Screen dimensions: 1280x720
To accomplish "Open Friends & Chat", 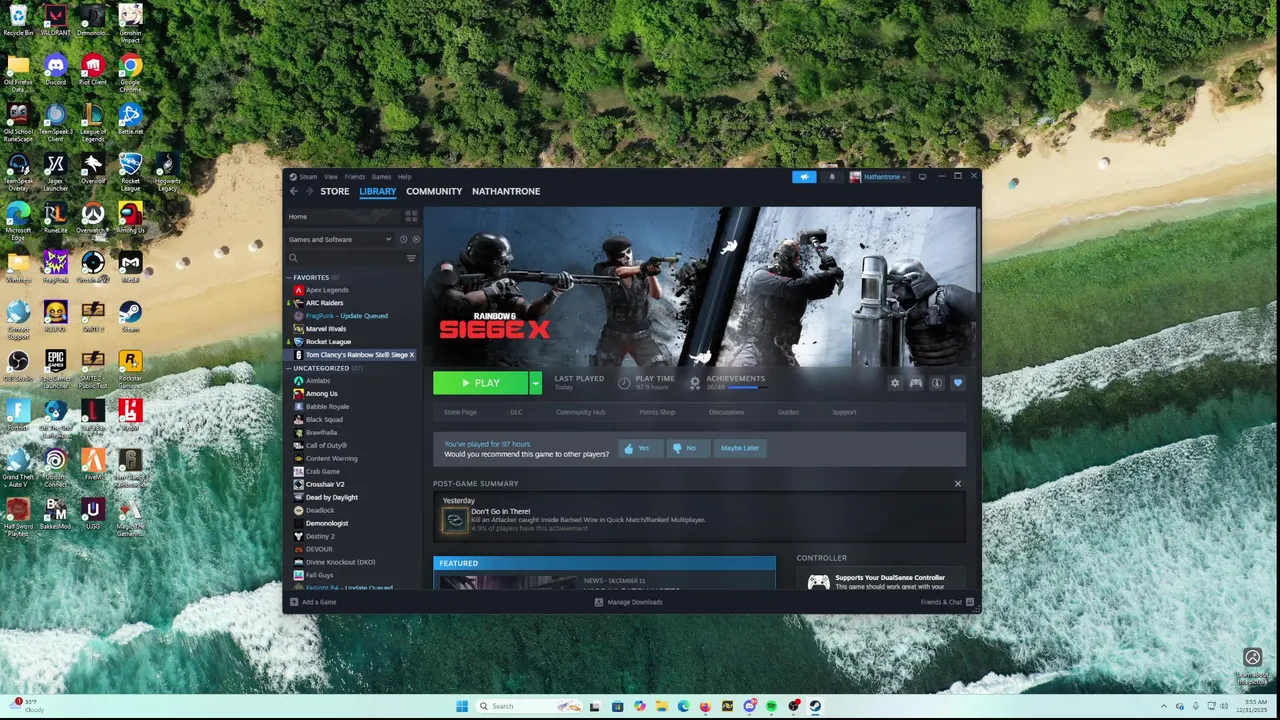I will (946, 602).
